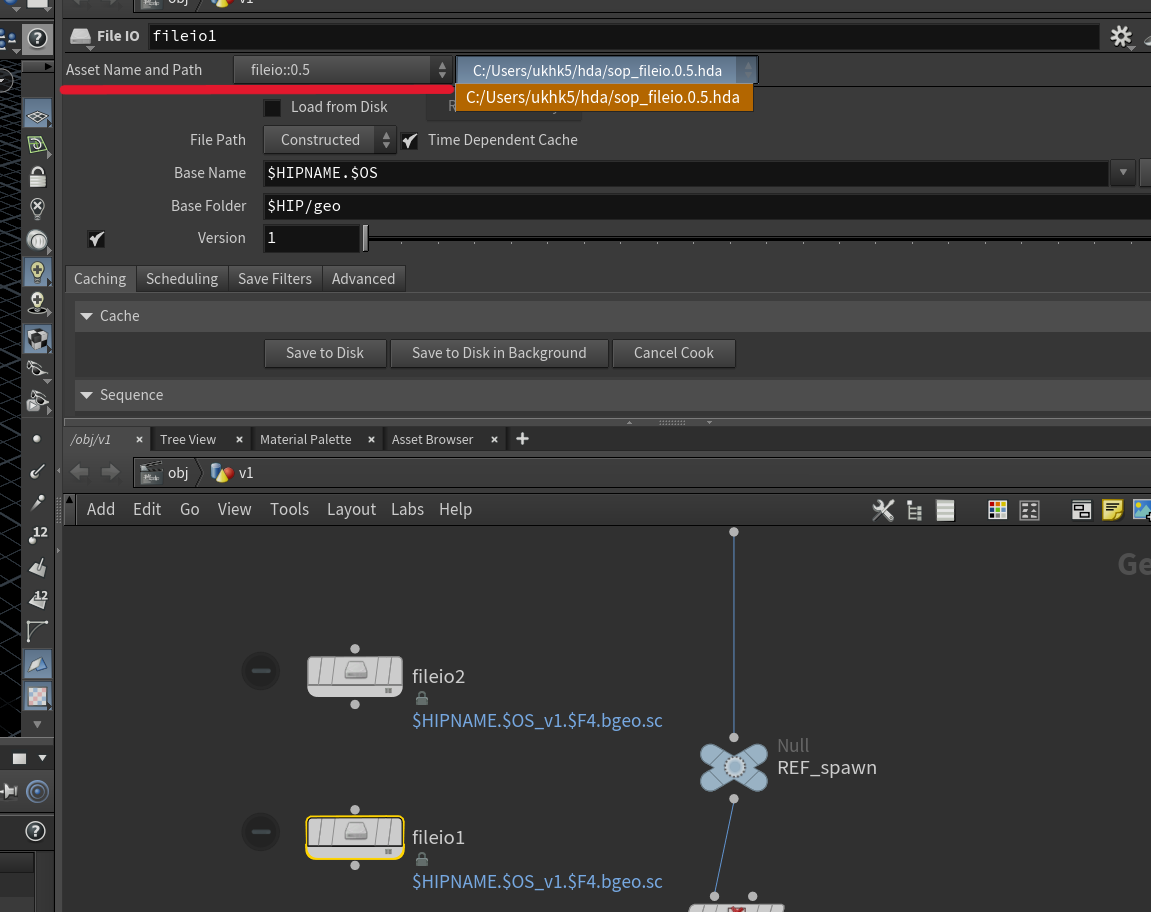The height and width of the screenshot is (912, 1151).
Task: Open the help icon at bottom left
Action: point(35,830)
